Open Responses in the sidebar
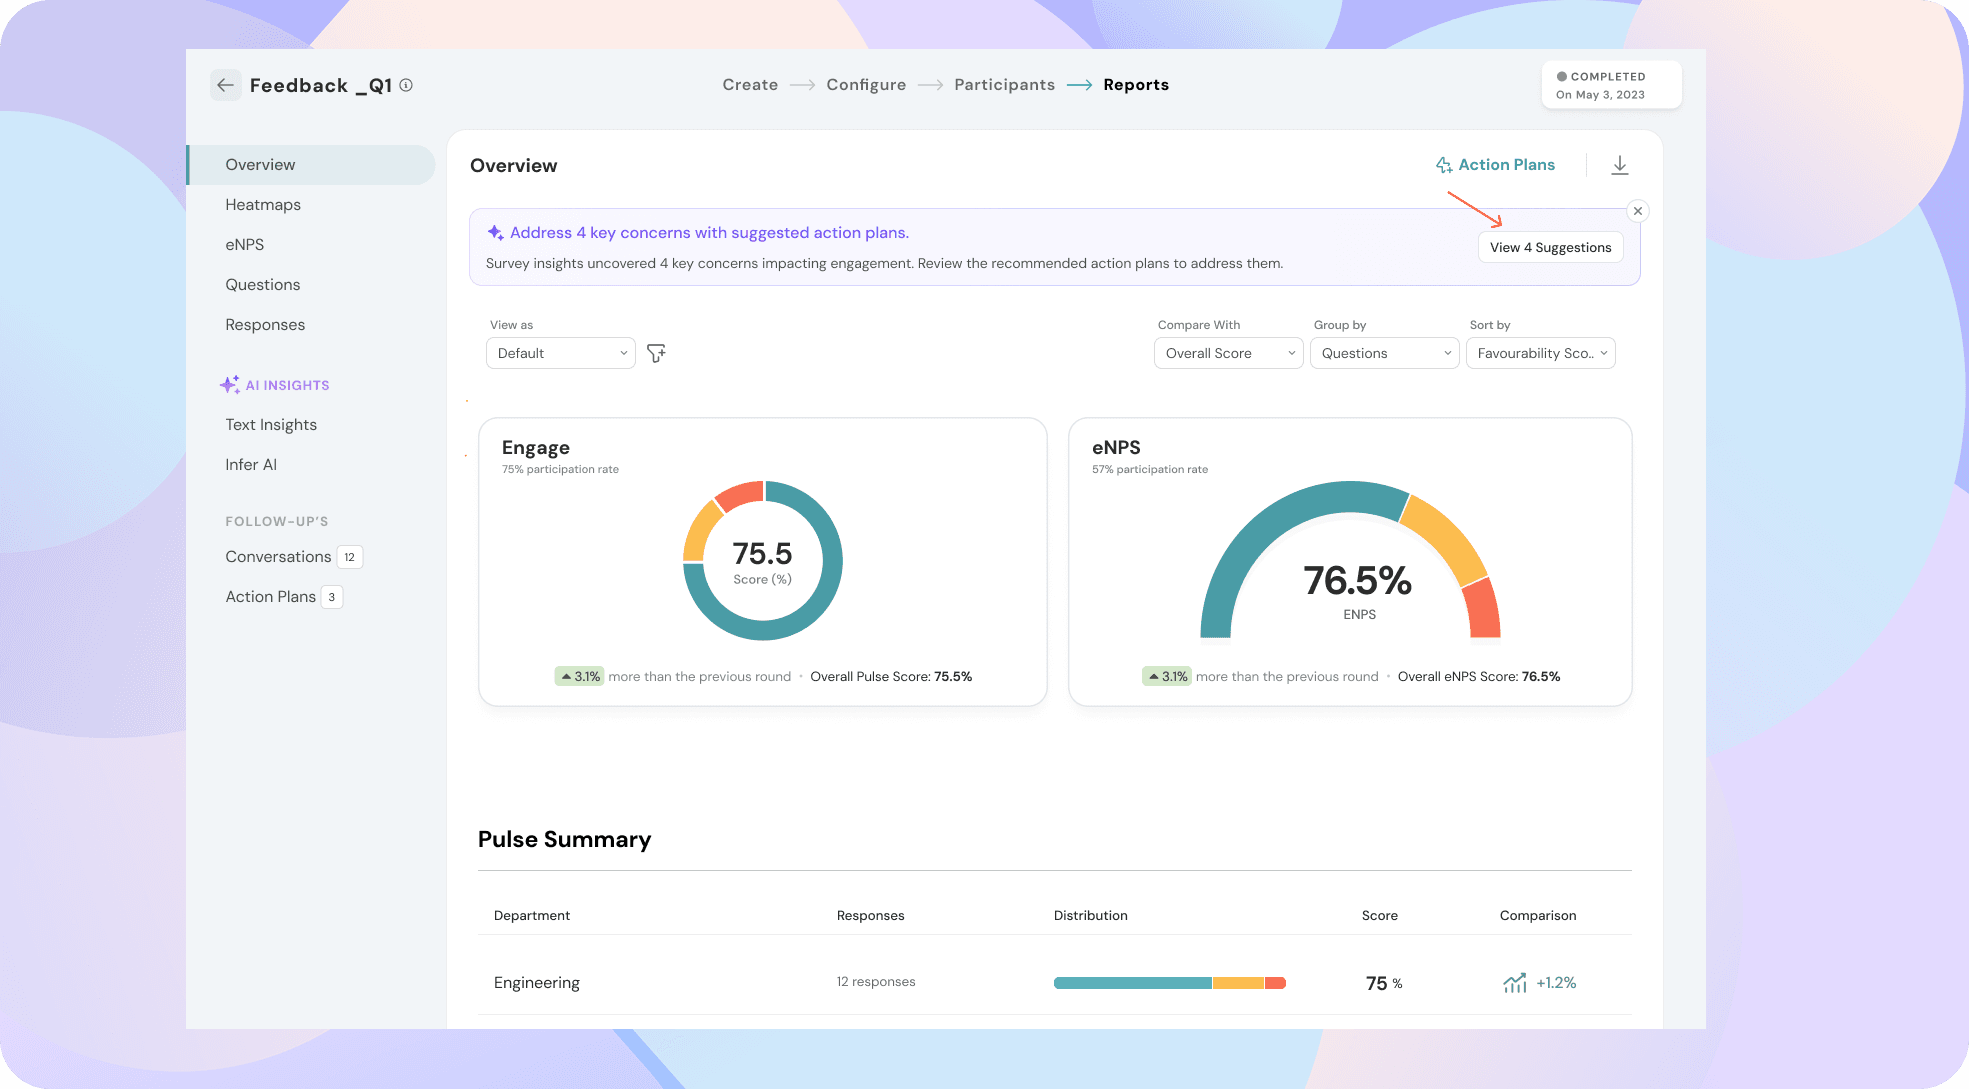This screenshot has height=1089, width=1969. point(265,325)
